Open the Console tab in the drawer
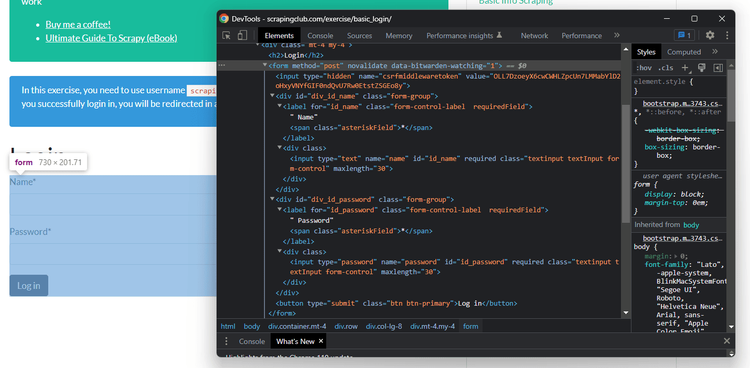This screenshot has height=368, width=750. 252,341
